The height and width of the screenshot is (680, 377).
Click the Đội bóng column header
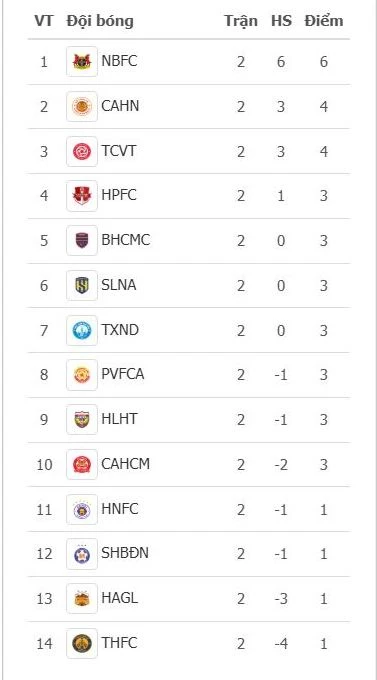100,21
